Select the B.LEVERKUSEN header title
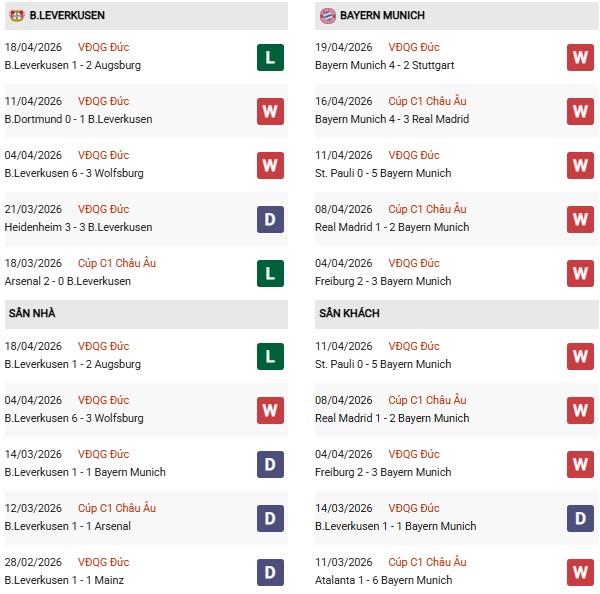Image resolution: width=600 pixels, height=594 pixels. [x=67, y=16]
